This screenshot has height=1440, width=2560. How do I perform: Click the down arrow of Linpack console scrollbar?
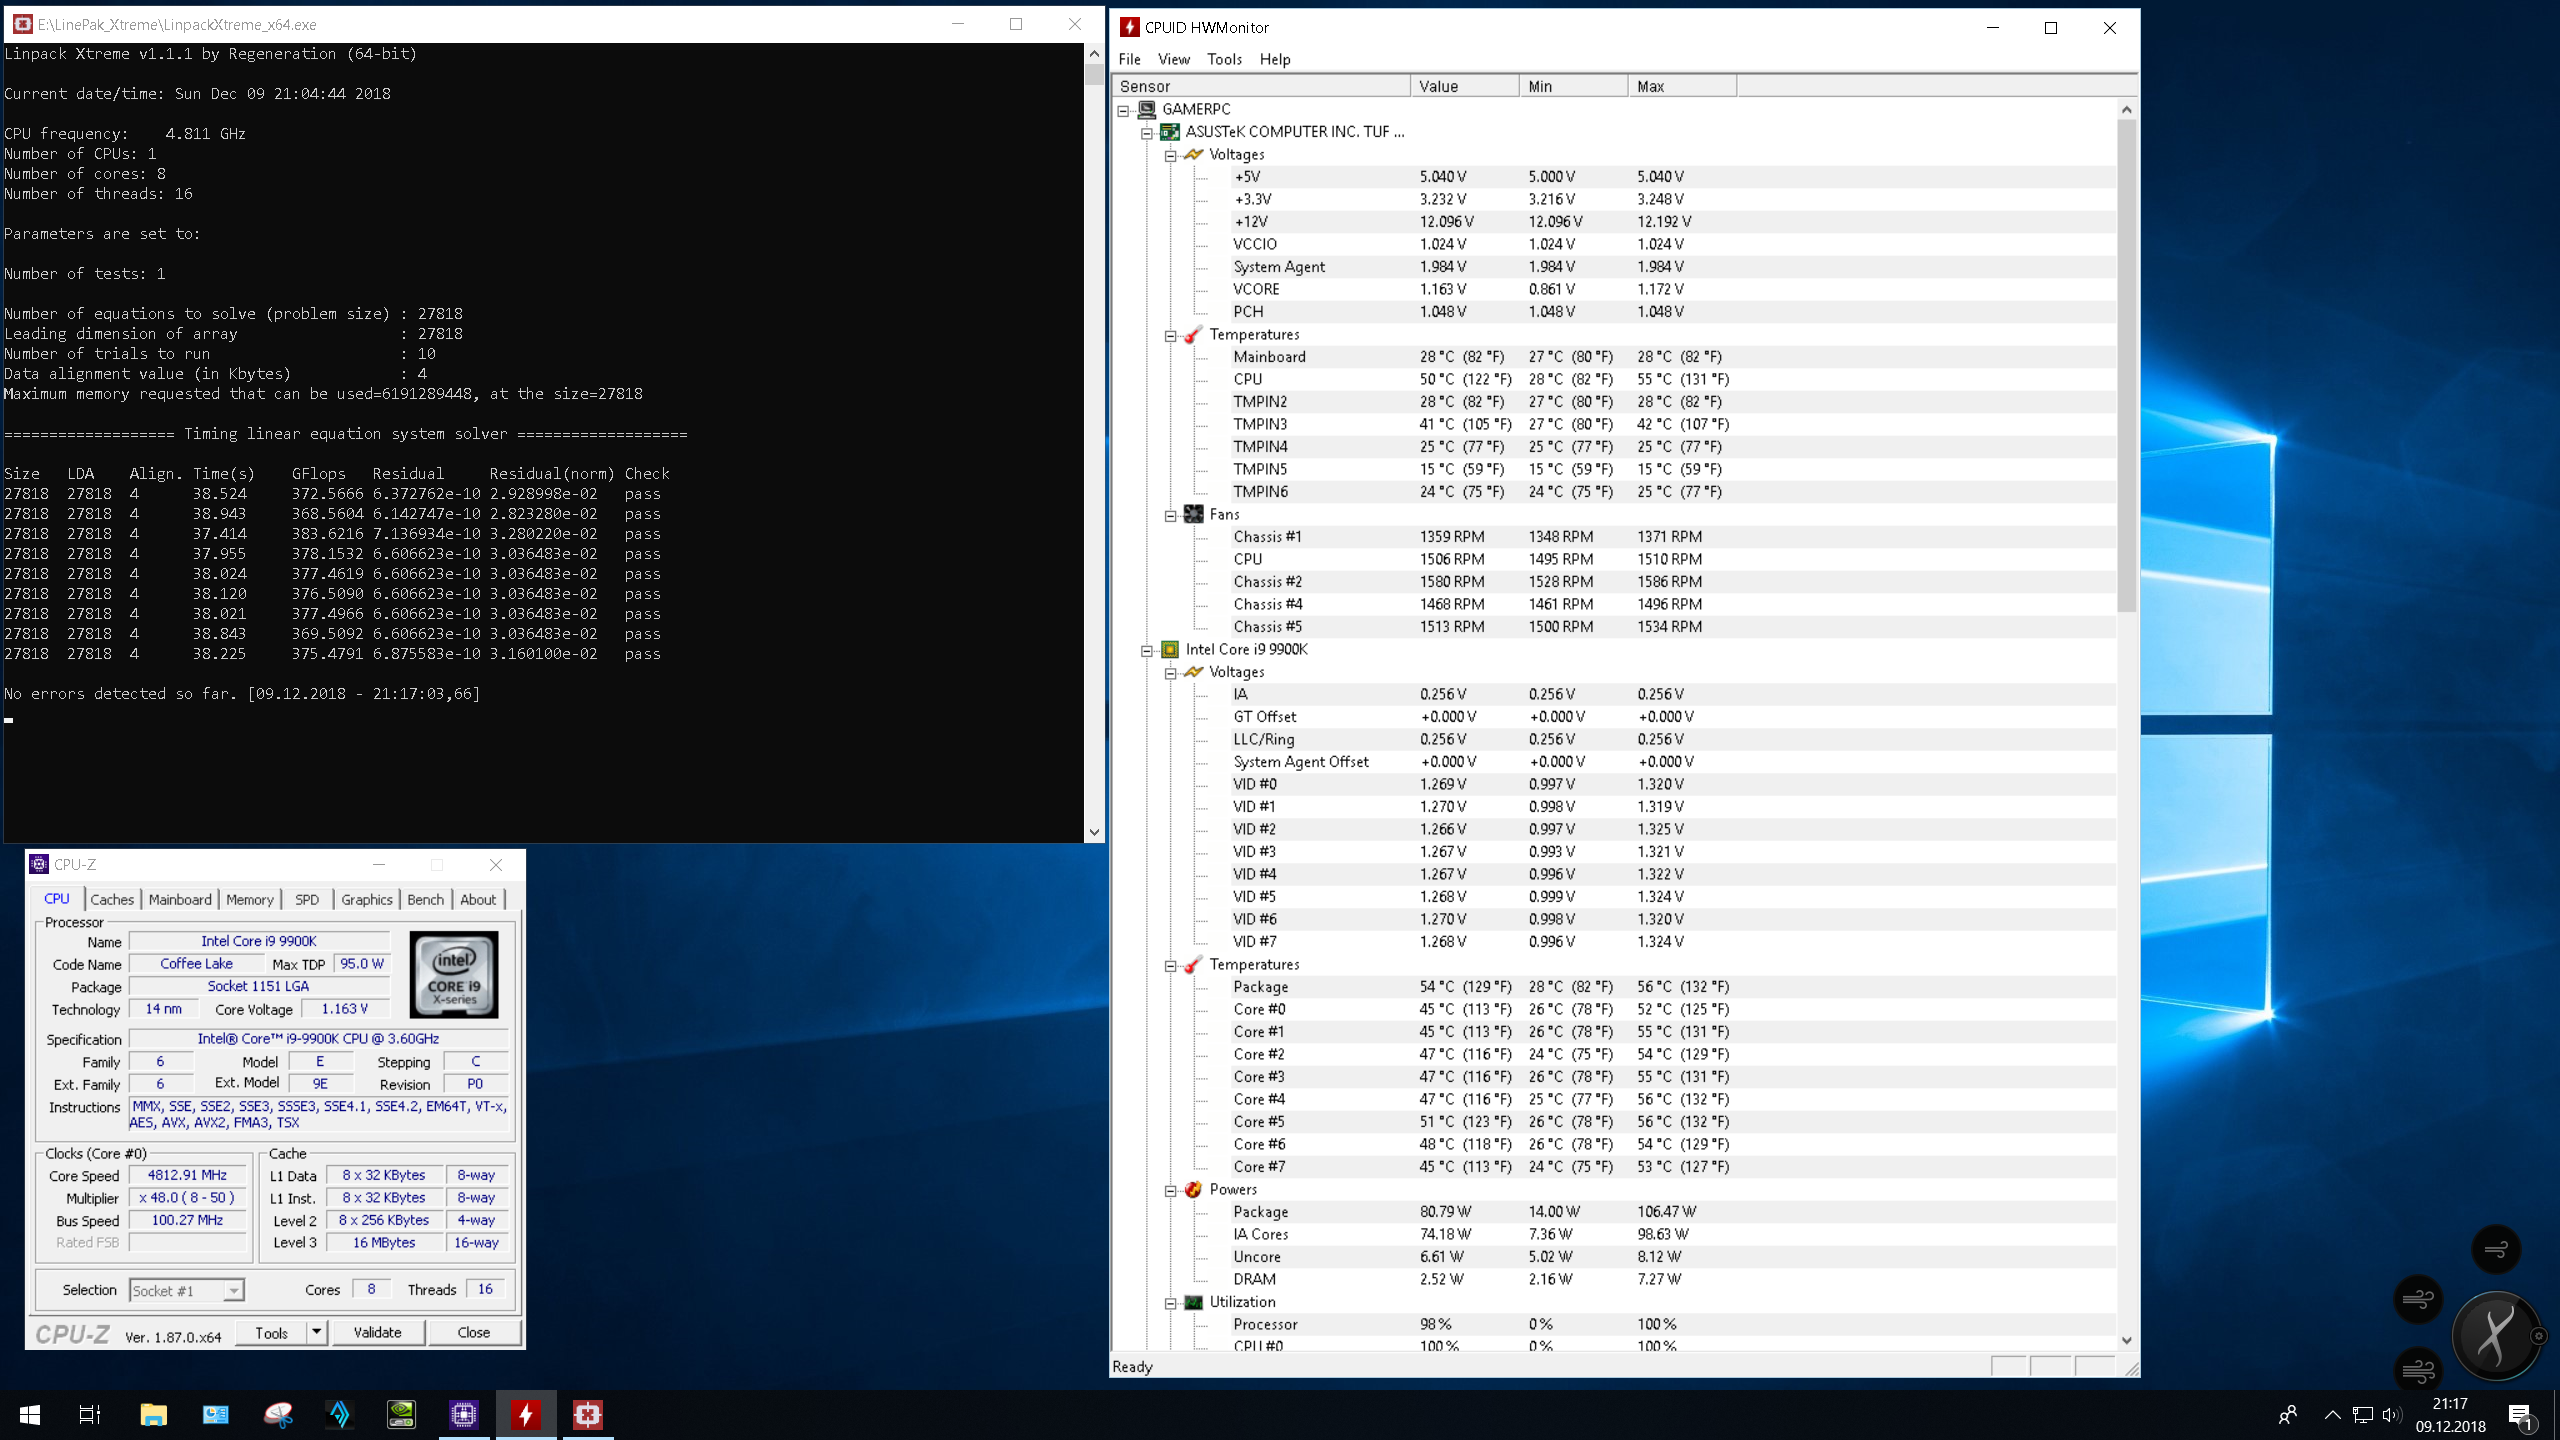(x=1094, y=832)
